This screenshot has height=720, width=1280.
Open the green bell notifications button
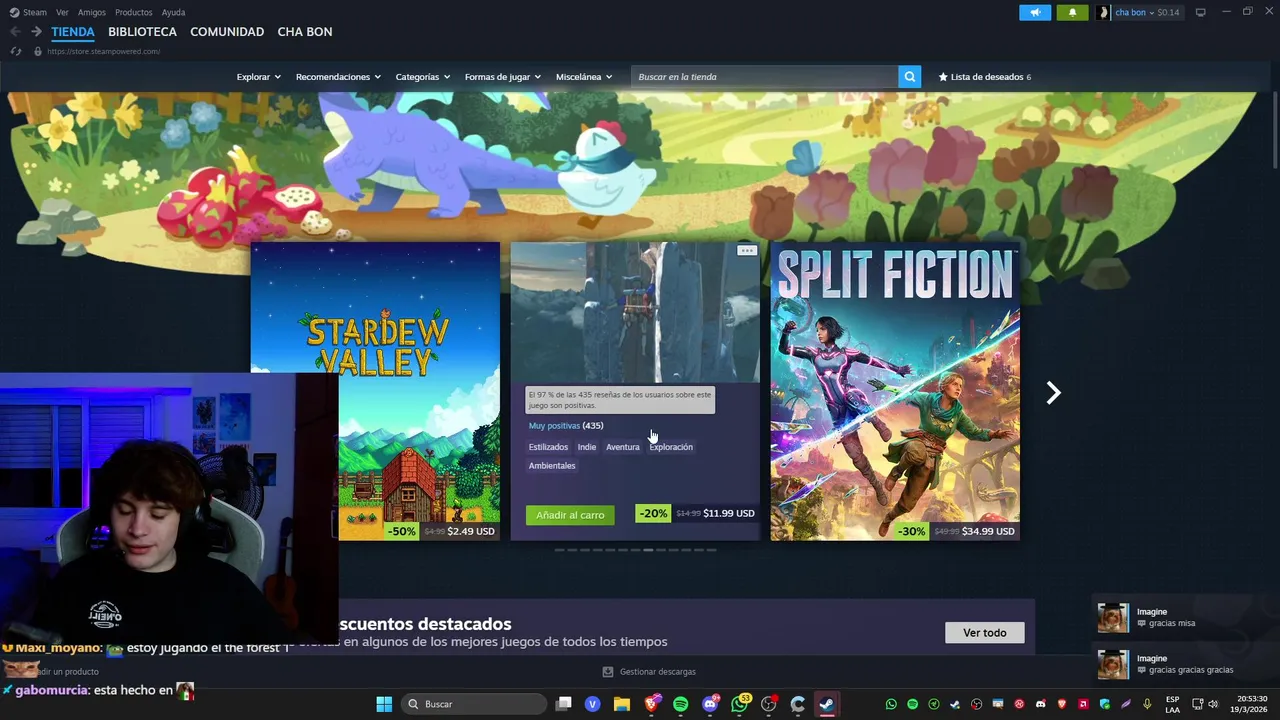tap(1072, 12)
